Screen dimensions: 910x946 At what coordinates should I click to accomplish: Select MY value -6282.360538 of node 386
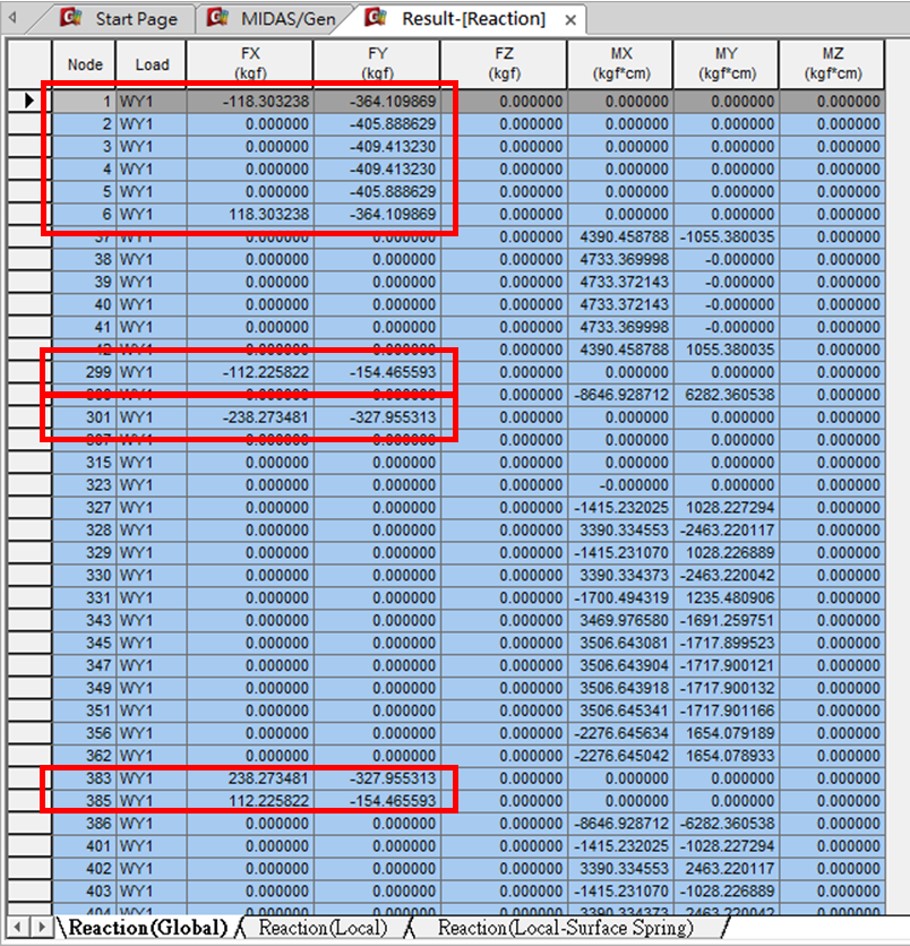pyautogui.click(x=727, y=824)
